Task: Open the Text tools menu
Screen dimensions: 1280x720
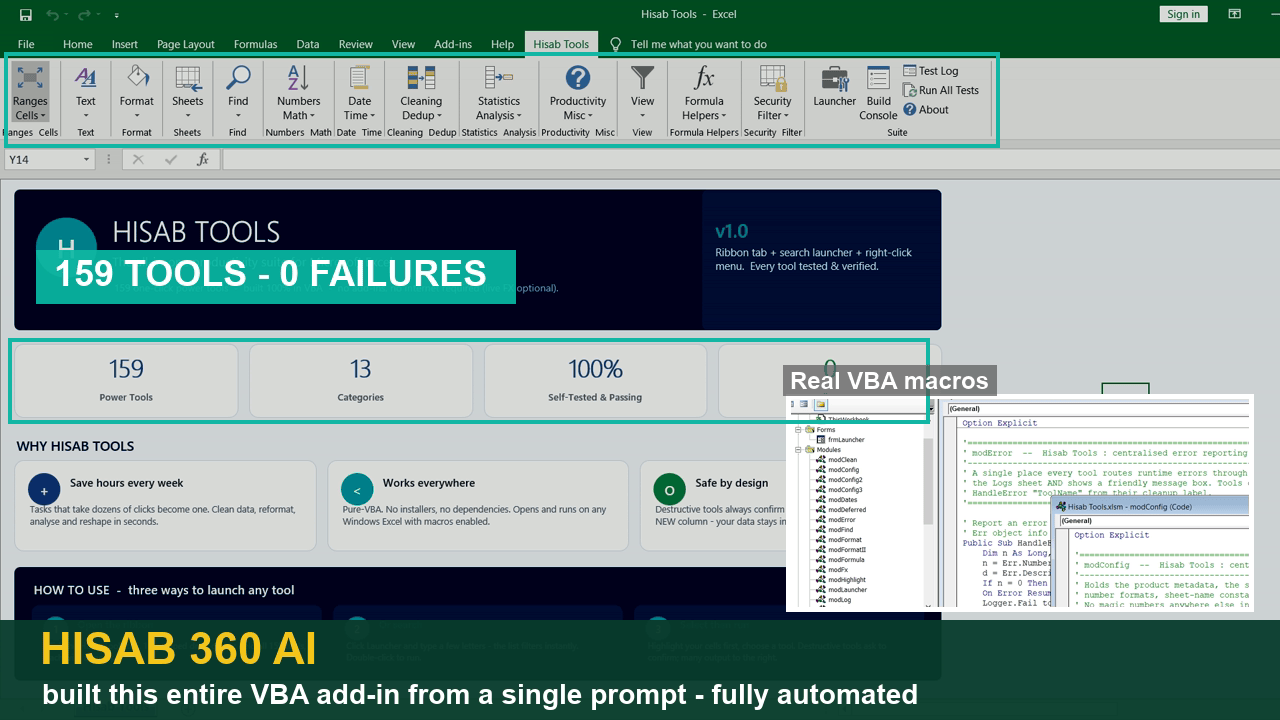Action: click(x=86, y=93)
